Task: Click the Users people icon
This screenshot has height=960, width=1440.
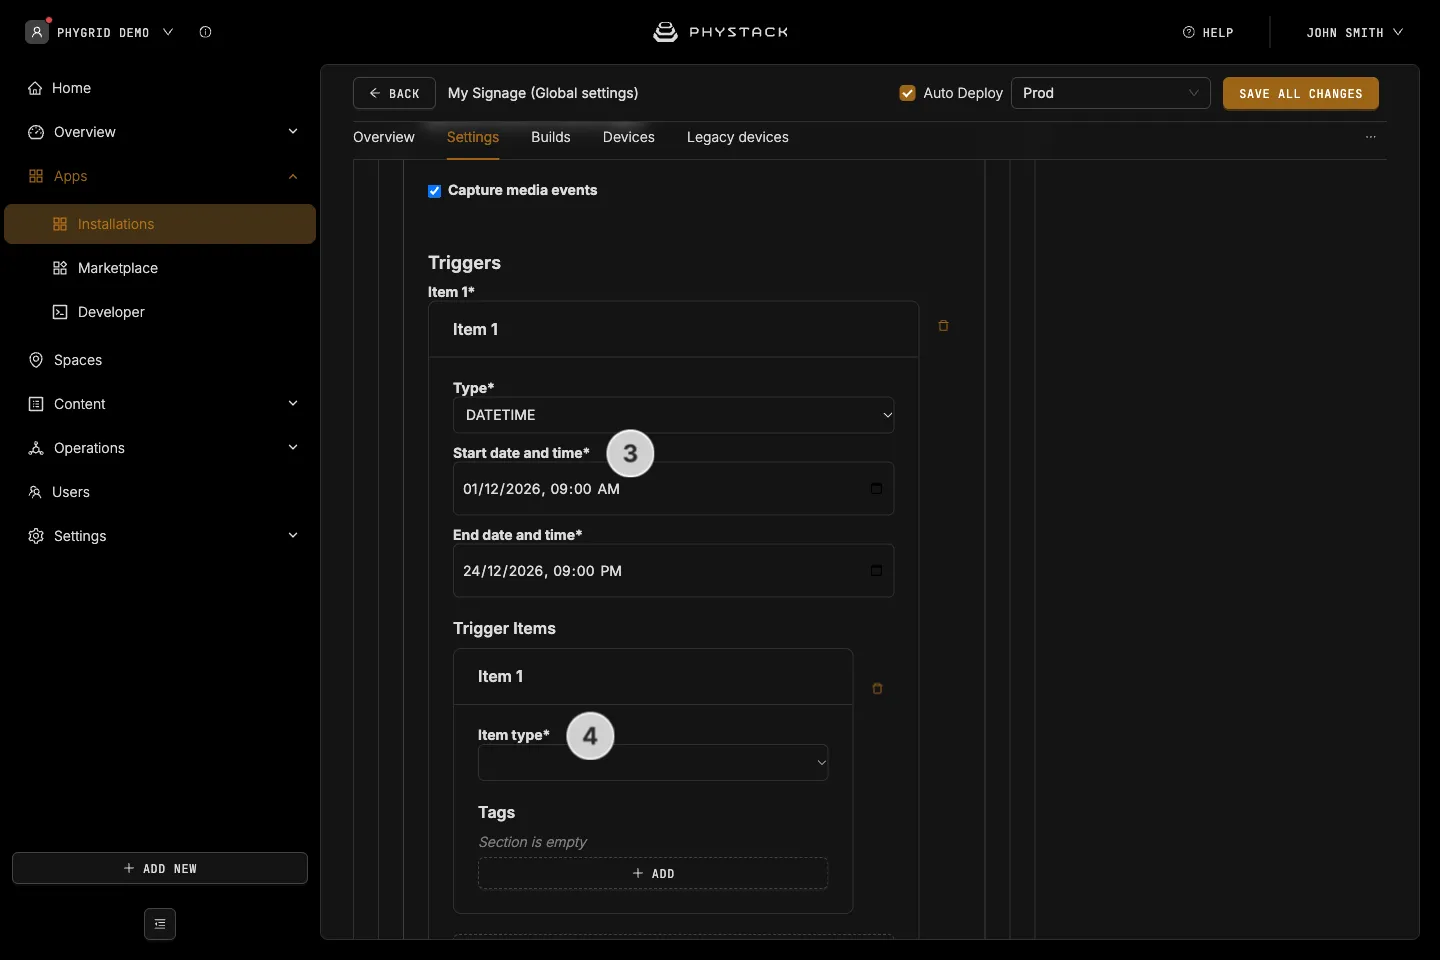Action: tap(35, 492)
